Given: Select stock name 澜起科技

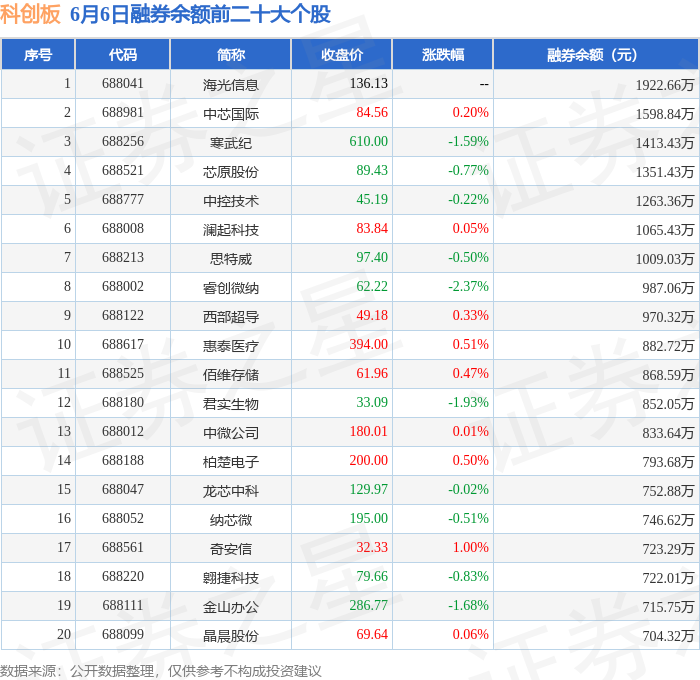Looking at the screenshot, I should 231,229.
